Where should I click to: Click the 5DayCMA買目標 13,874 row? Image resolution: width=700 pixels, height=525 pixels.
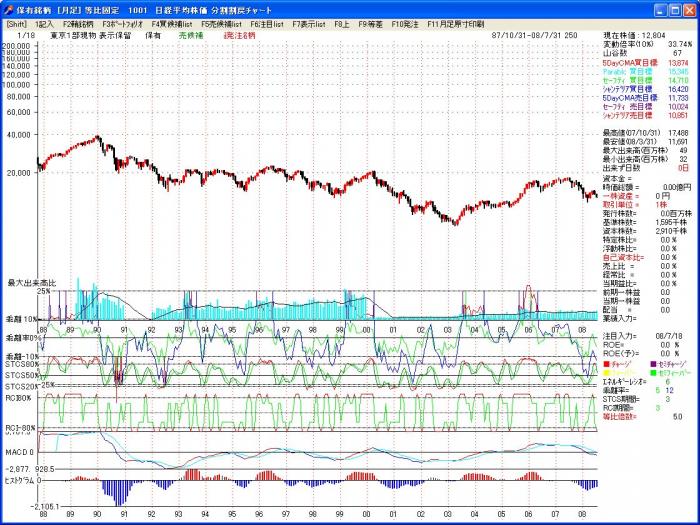tap(646, 63)
